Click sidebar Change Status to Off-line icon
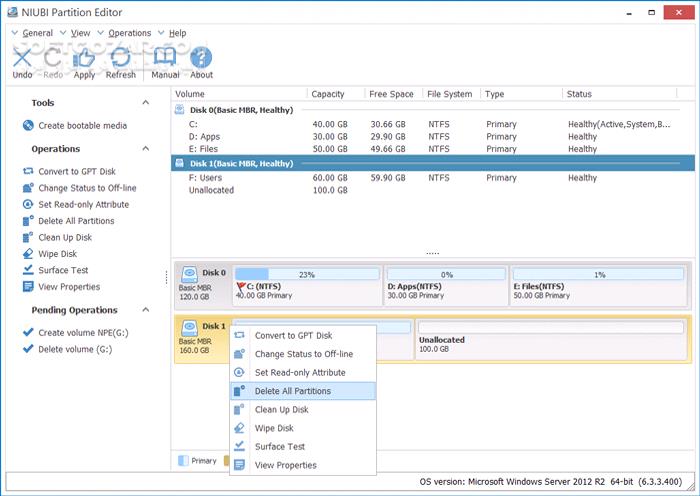 28,188
